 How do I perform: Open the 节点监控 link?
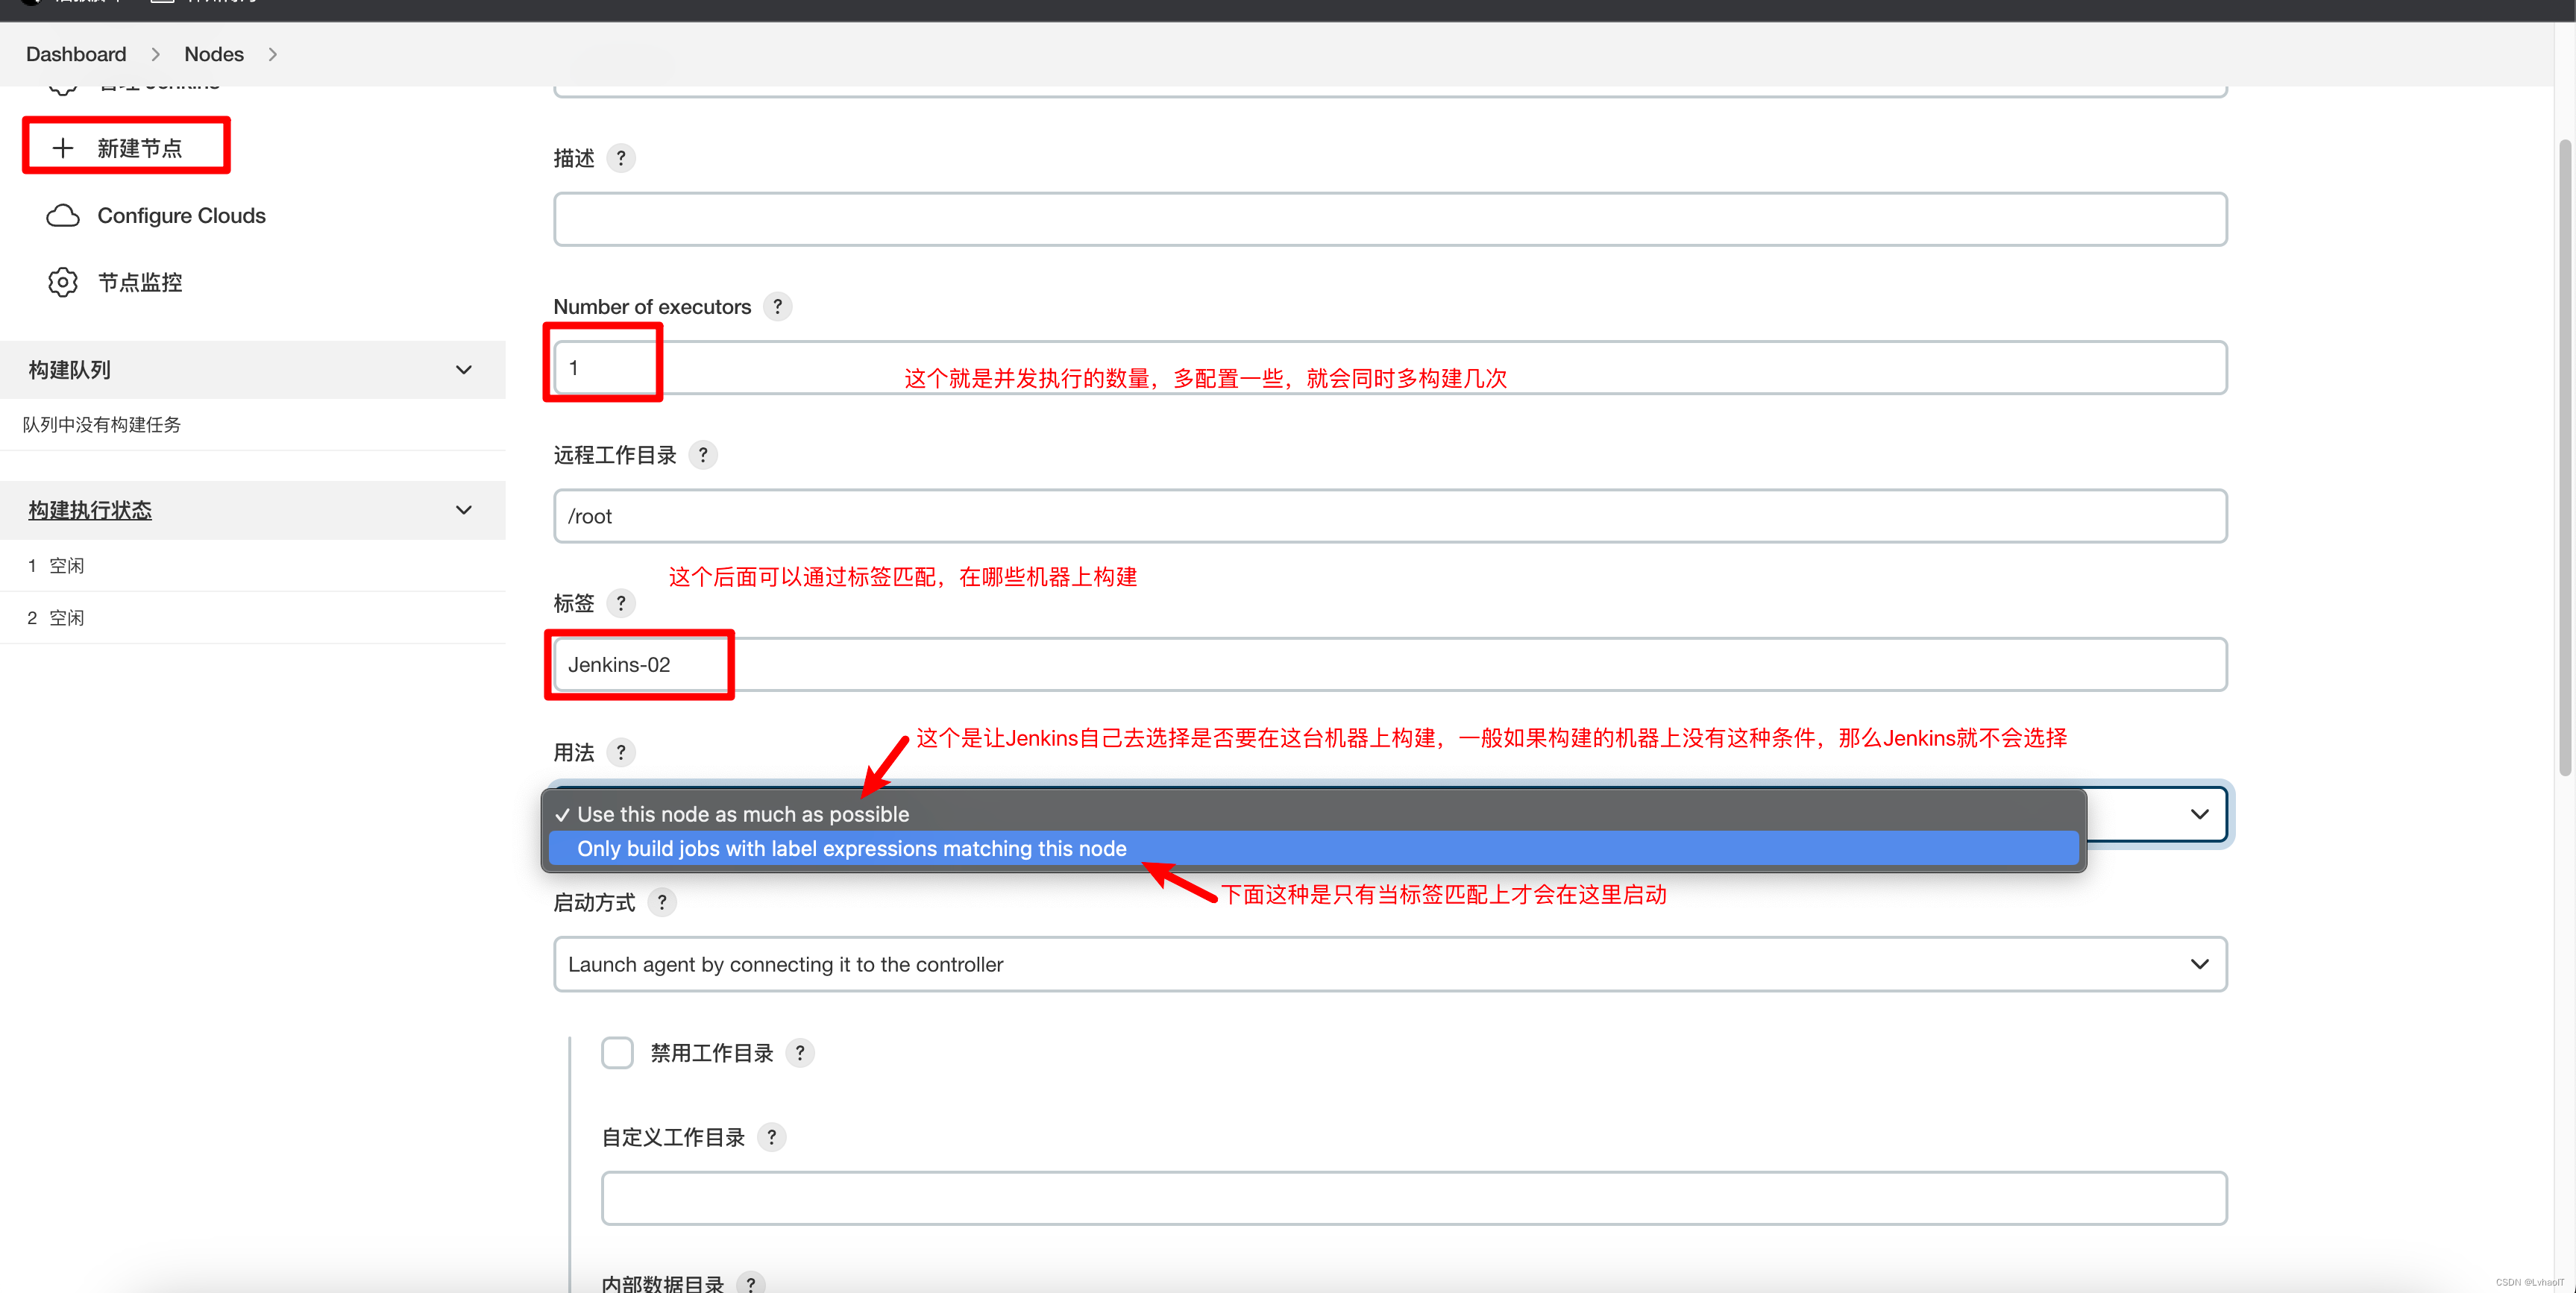point(140,282)
